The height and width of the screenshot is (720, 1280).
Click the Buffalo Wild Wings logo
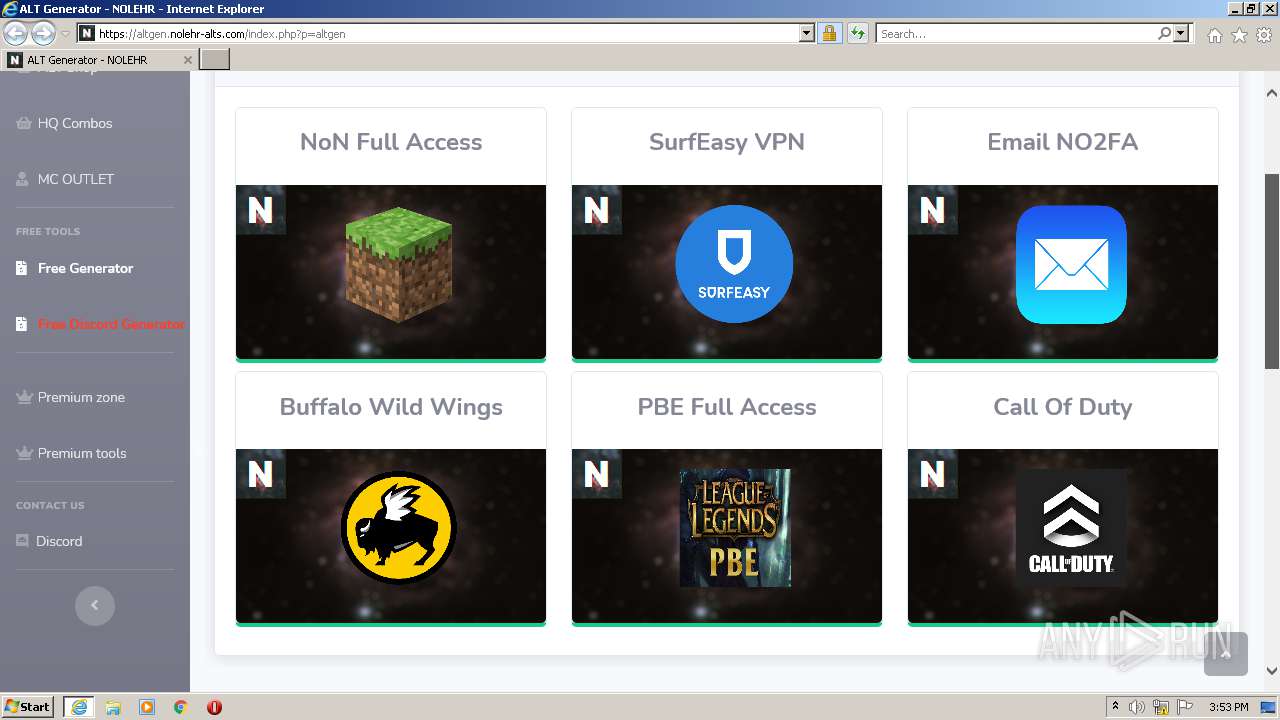398,528
